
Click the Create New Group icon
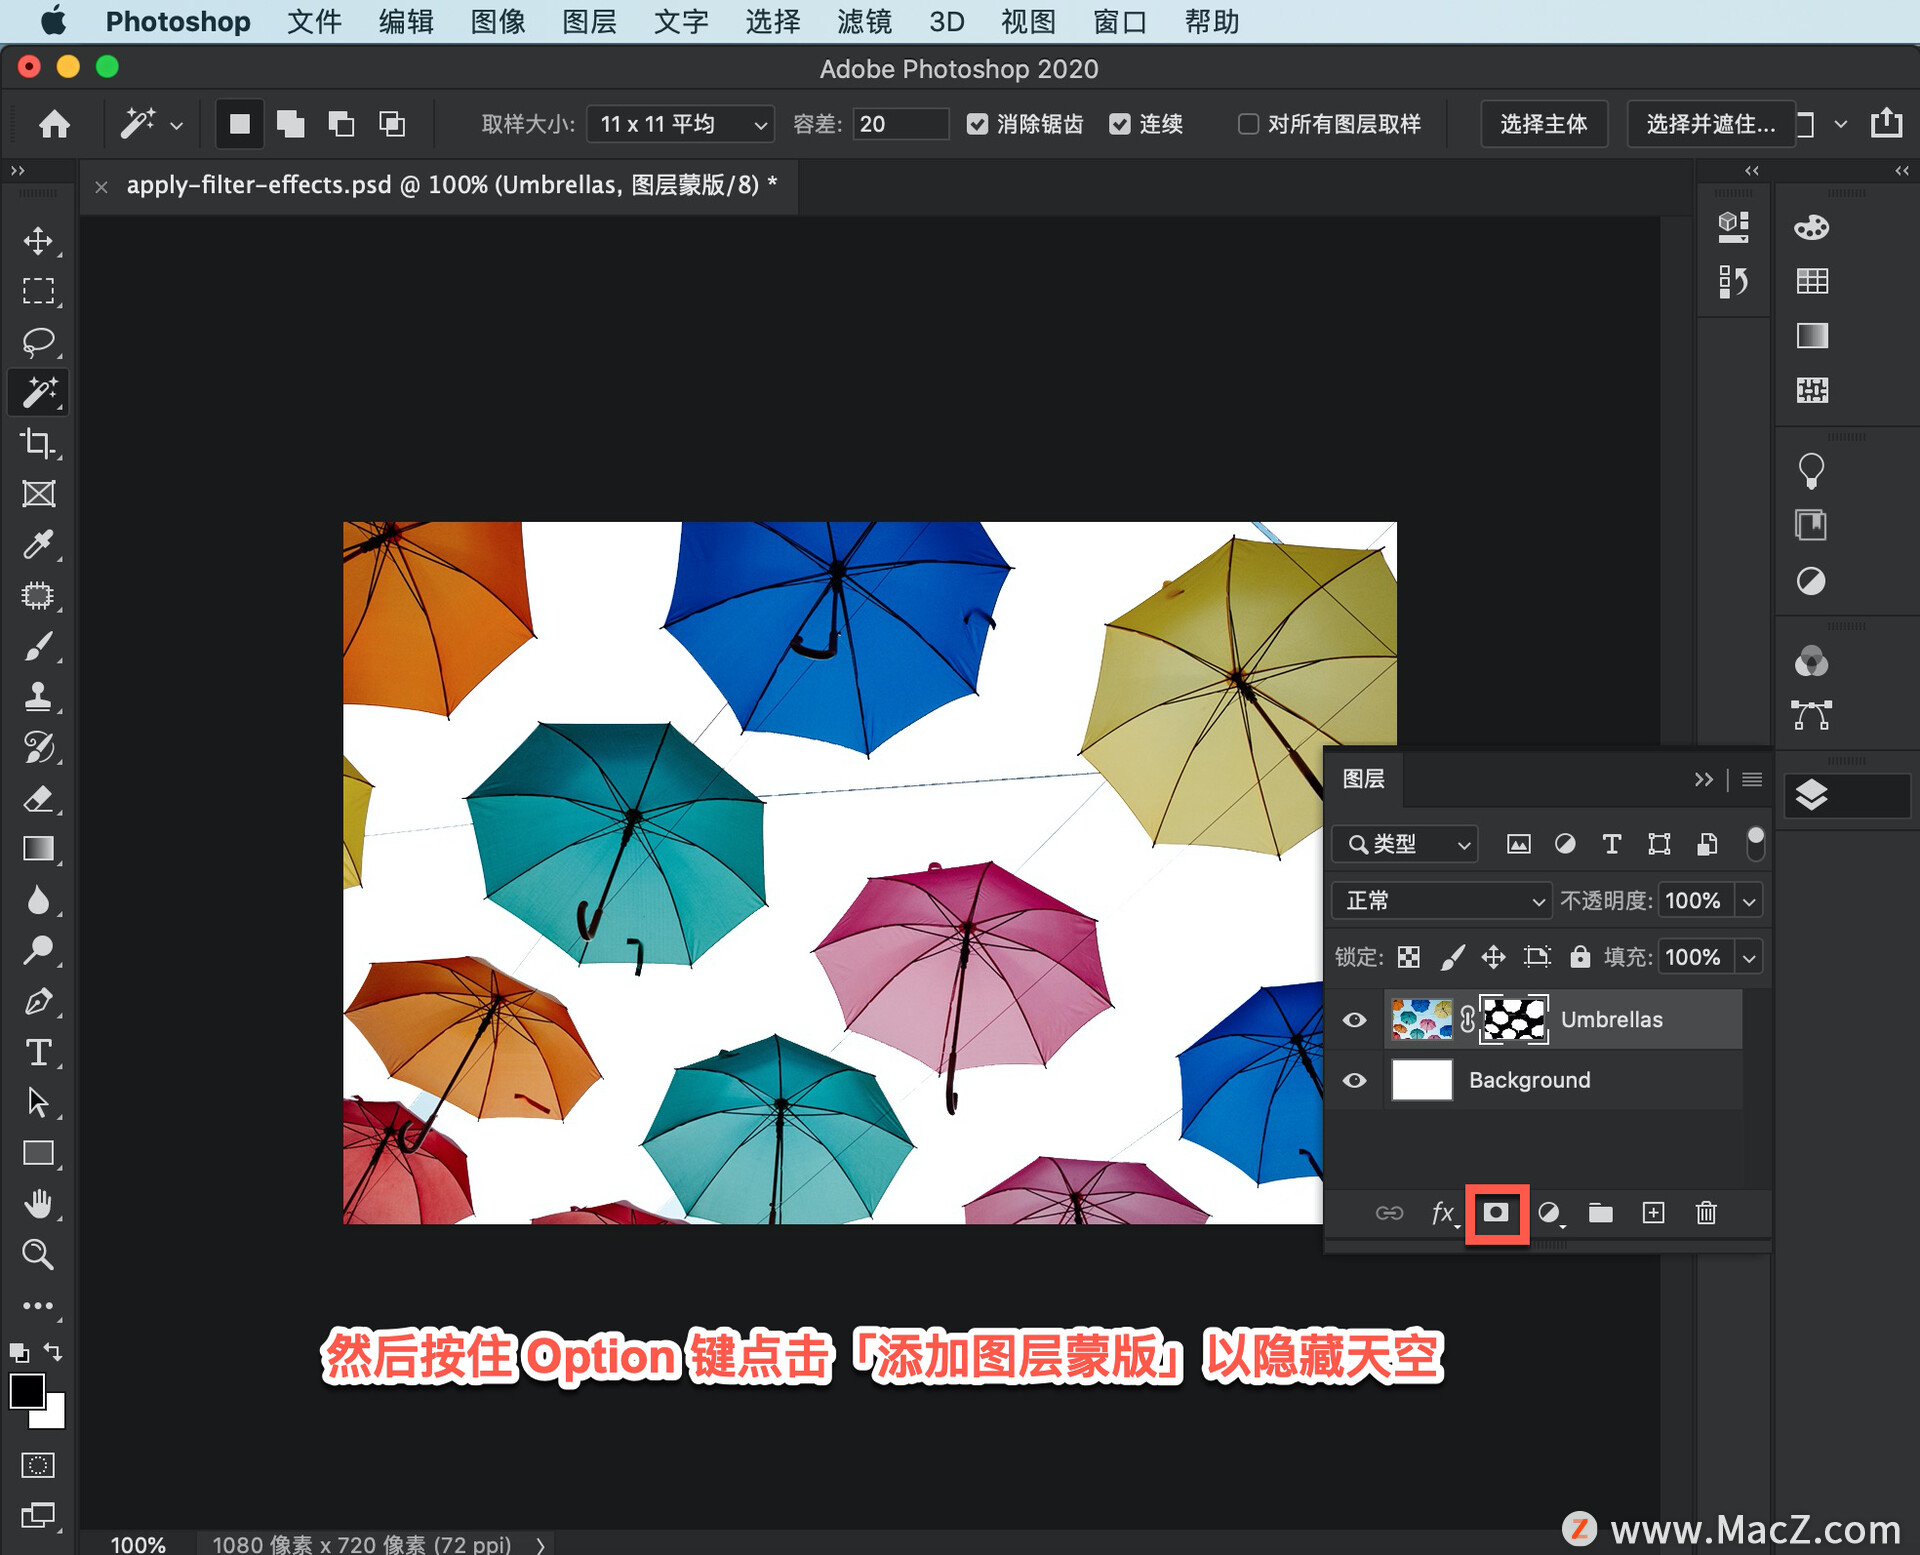click(1598, 1214)
